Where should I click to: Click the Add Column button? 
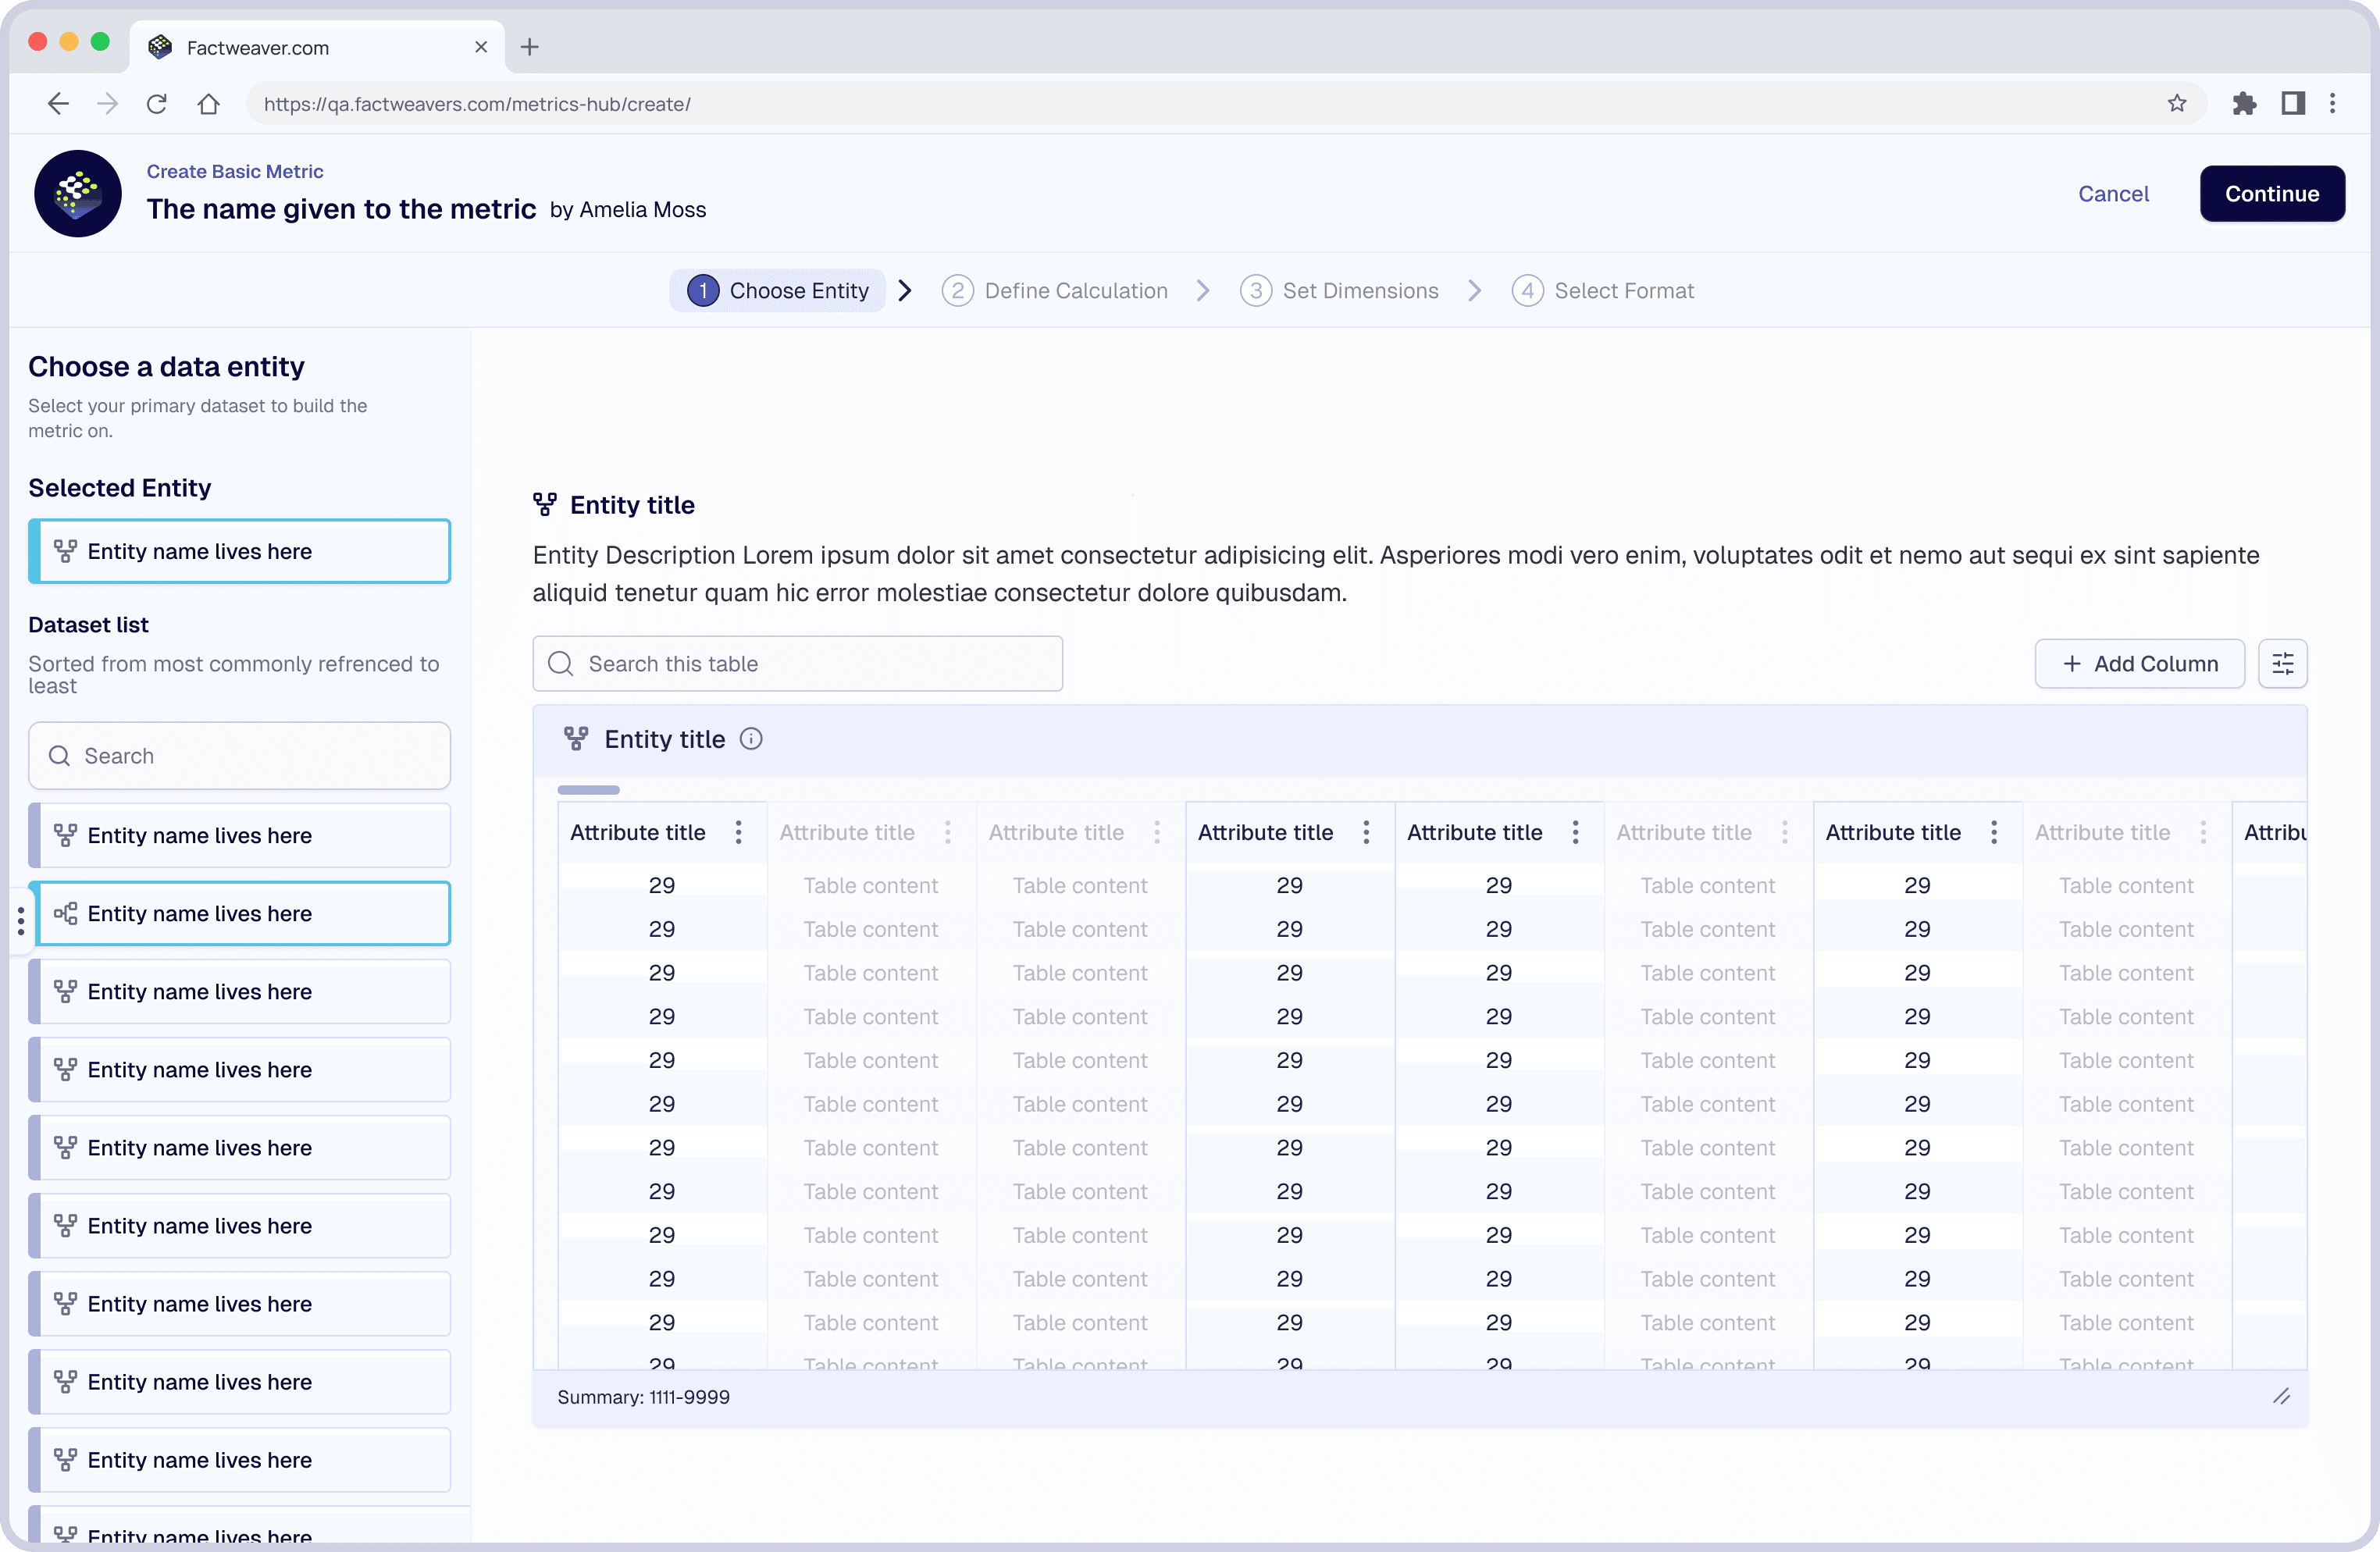tap(2140, 664)
